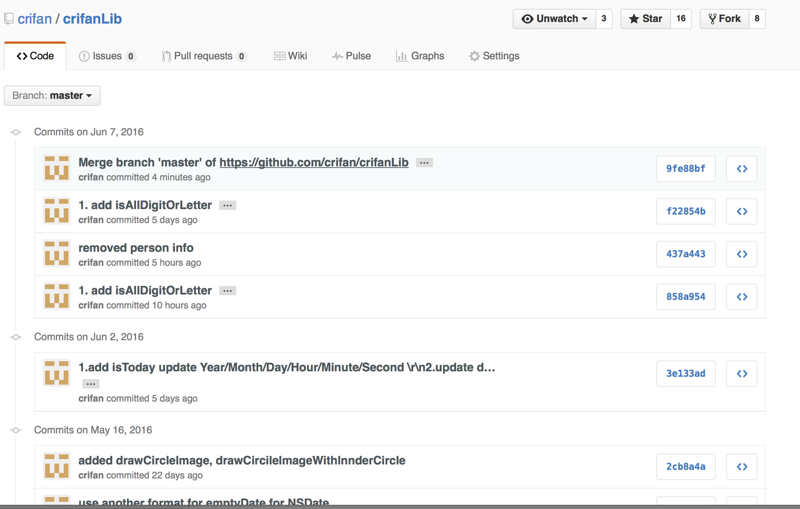The width and height of the screenshot is (800, 509).
Task: Browse repository at commit 437a443
Action: click(x=741, y=254)
